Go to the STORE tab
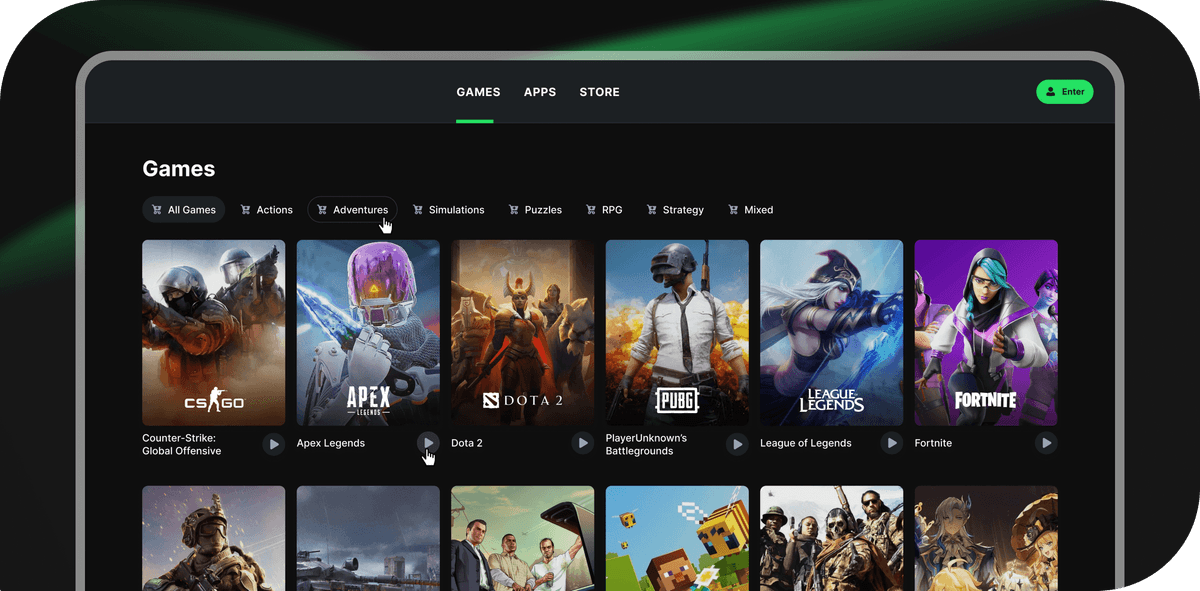Image resolution: width=1200 pixels, height=591 pixels. [600, 92]
